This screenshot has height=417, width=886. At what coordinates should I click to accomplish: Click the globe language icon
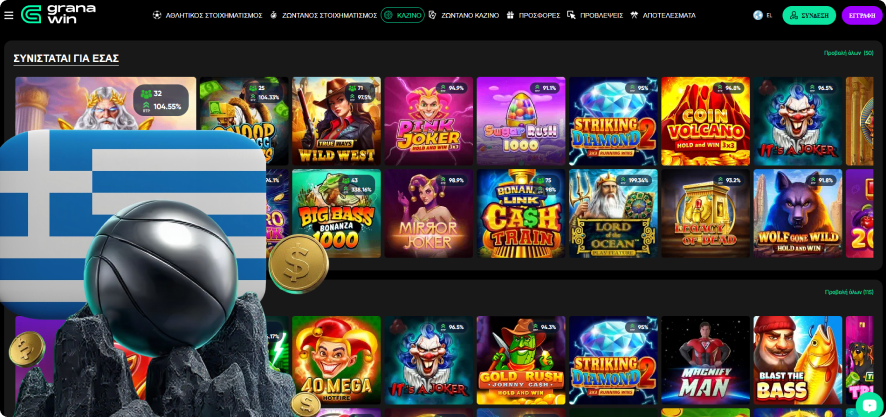coord(758,15)
